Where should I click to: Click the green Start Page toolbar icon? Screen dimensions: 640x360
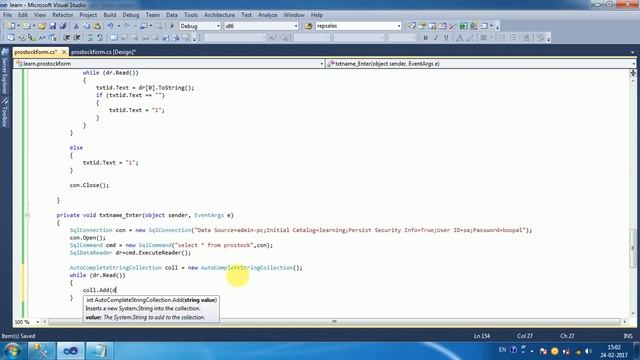click(463, 26)
